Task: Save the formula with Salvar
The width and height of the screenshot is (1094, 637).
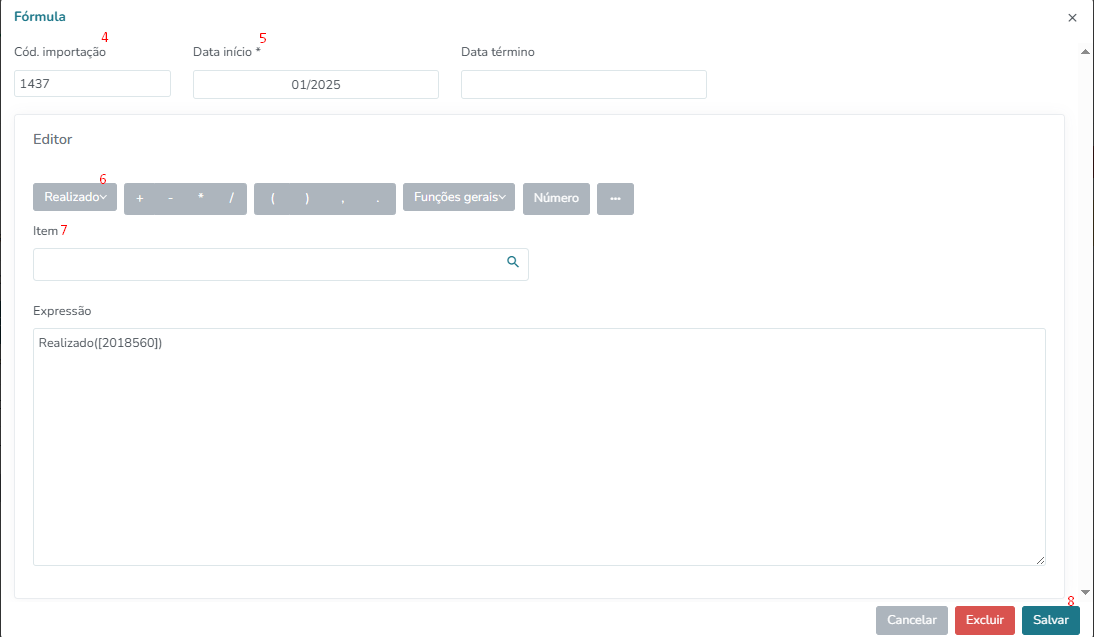Action: (1051, 620)
